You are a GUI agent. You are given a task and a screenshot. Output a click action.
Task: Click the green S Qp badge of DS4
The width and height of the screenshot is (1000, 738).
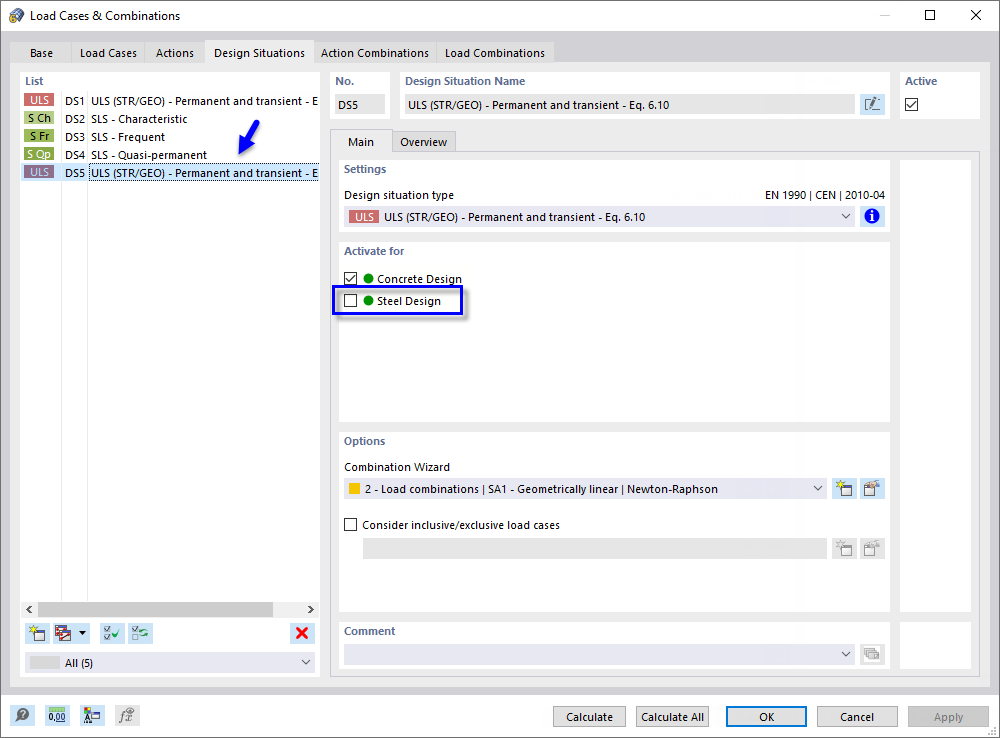coord(40,154)
